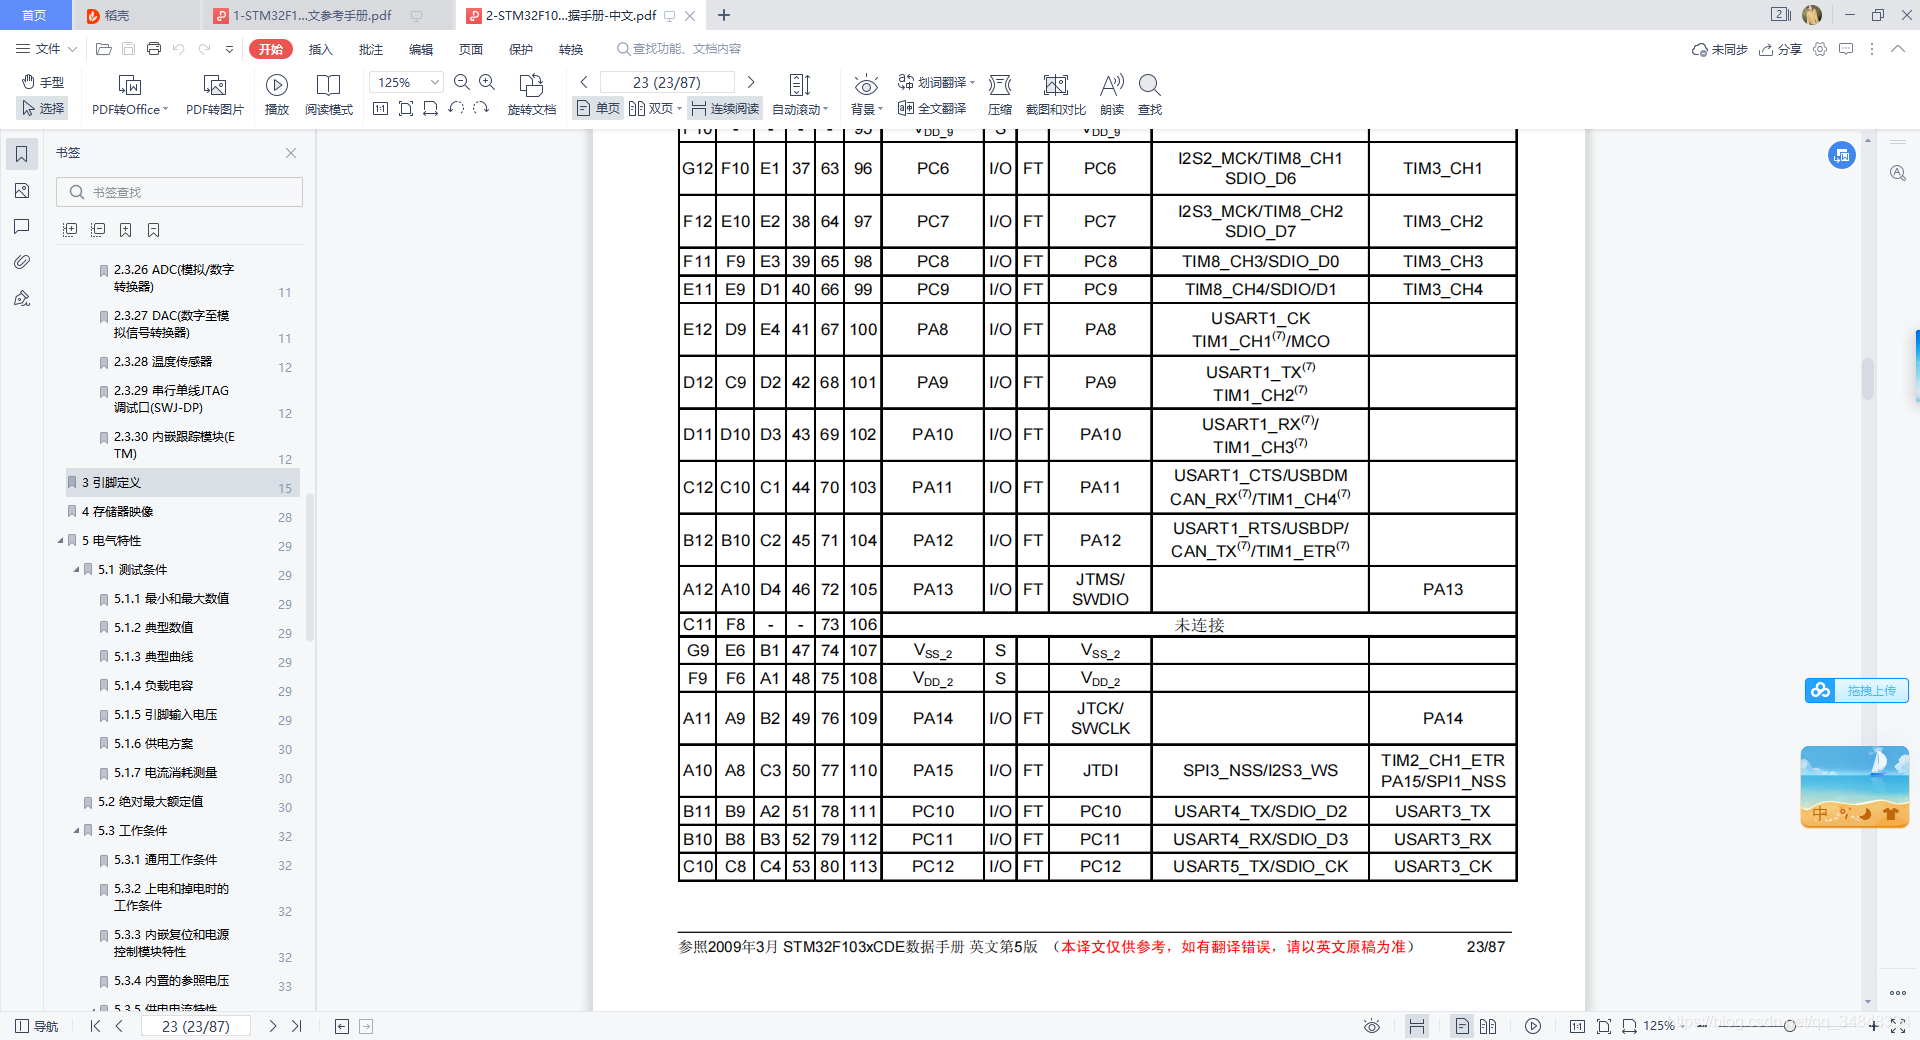Close the bookmarks panel

click(291, 153)
